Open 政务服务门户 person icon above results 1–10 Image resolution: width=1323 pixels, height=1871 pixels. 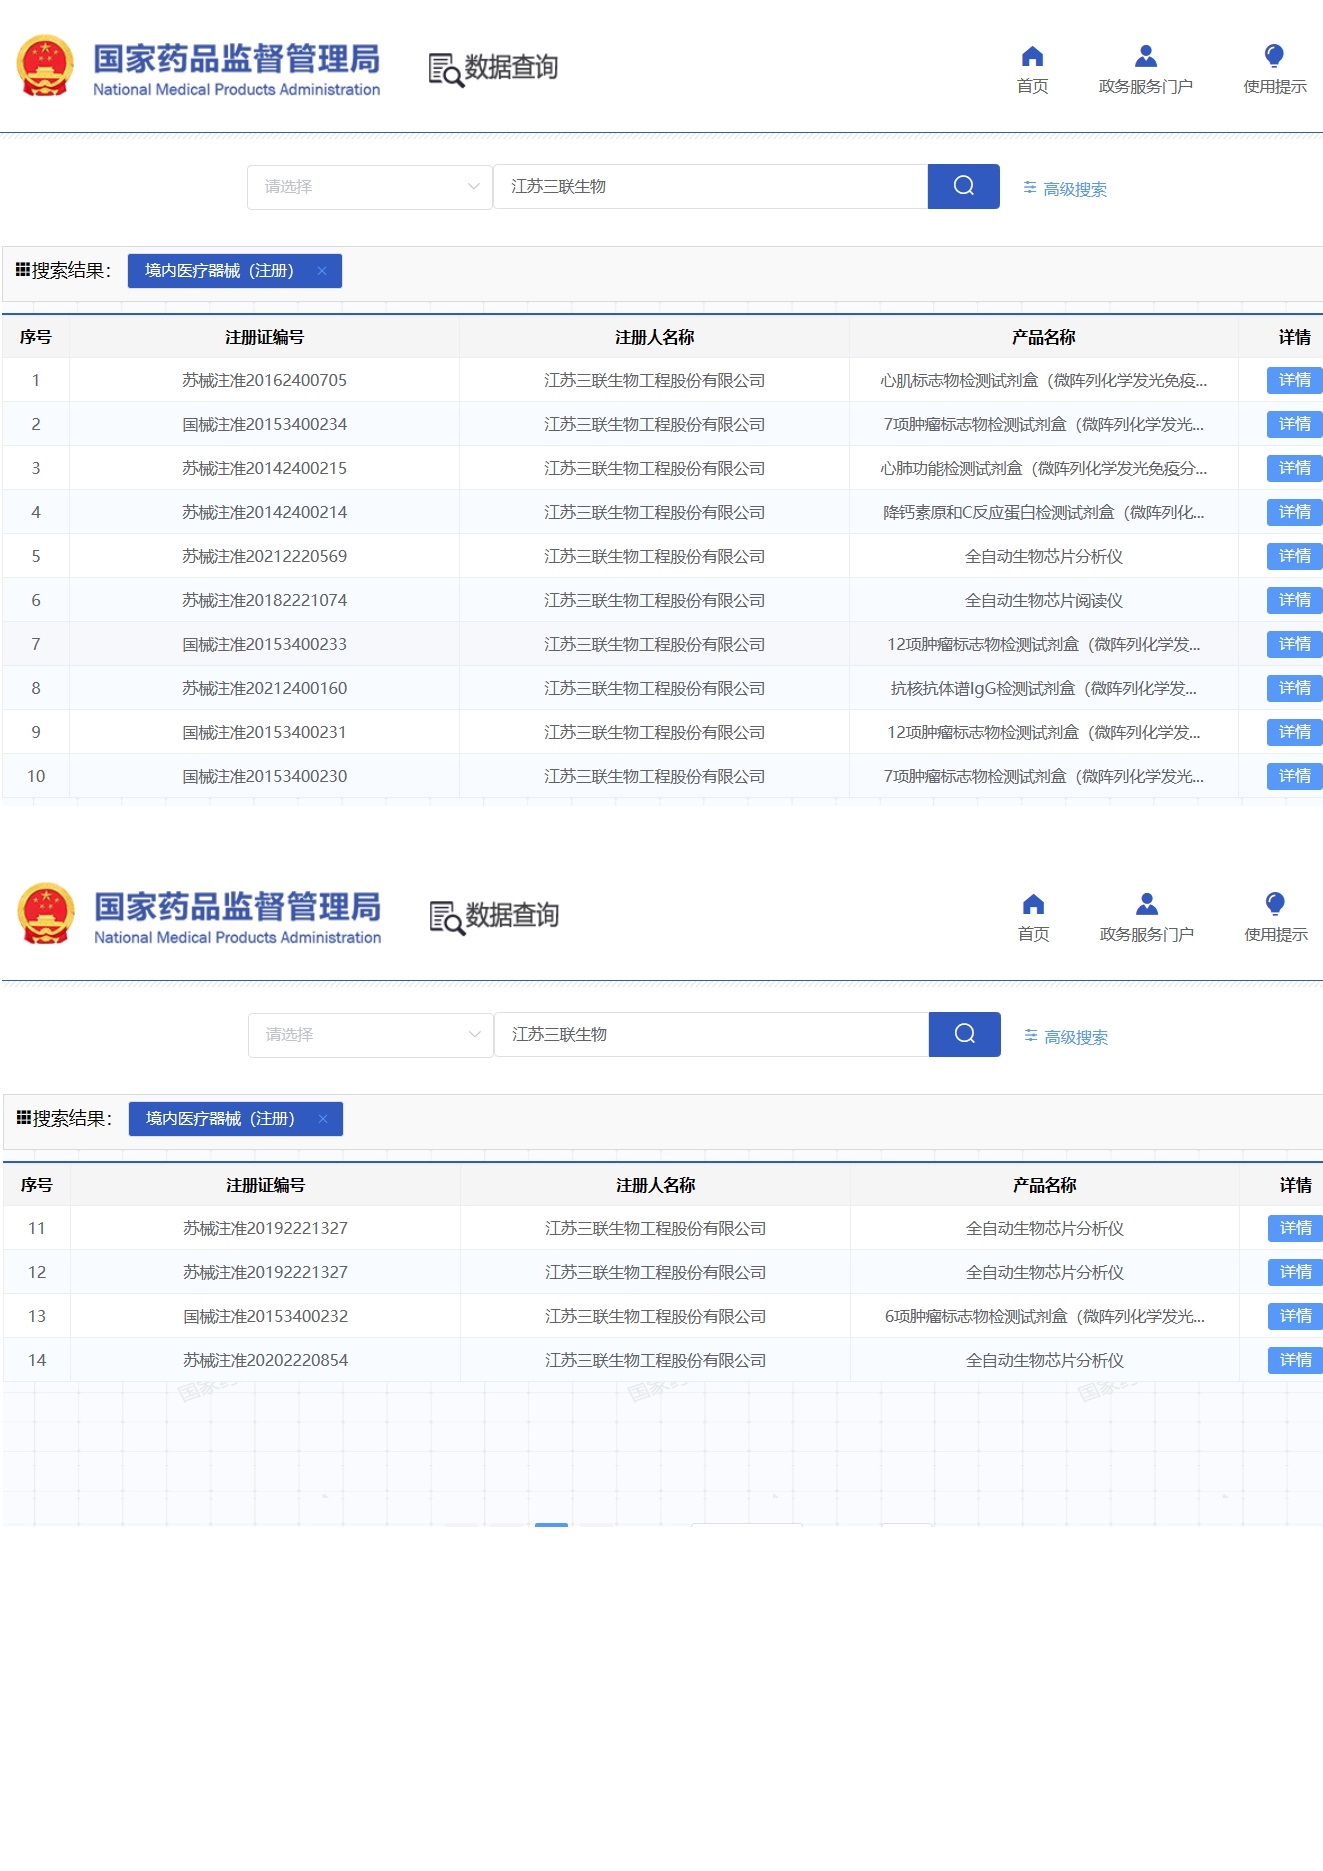pos(1146,56)
